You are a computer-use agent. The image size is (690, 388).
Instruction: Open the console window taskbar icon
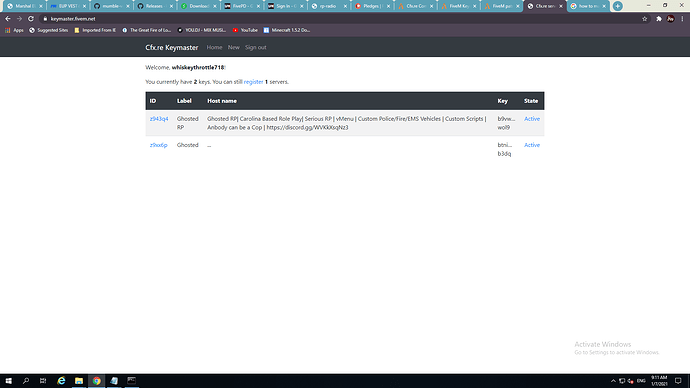132,381
